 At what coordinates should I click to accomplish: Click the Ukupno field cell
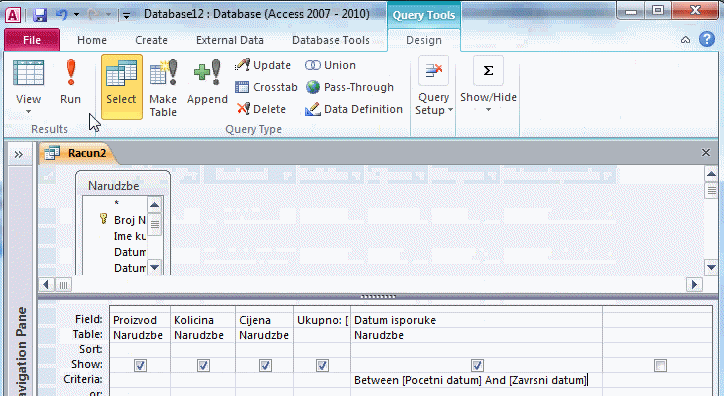click(322, 320)
